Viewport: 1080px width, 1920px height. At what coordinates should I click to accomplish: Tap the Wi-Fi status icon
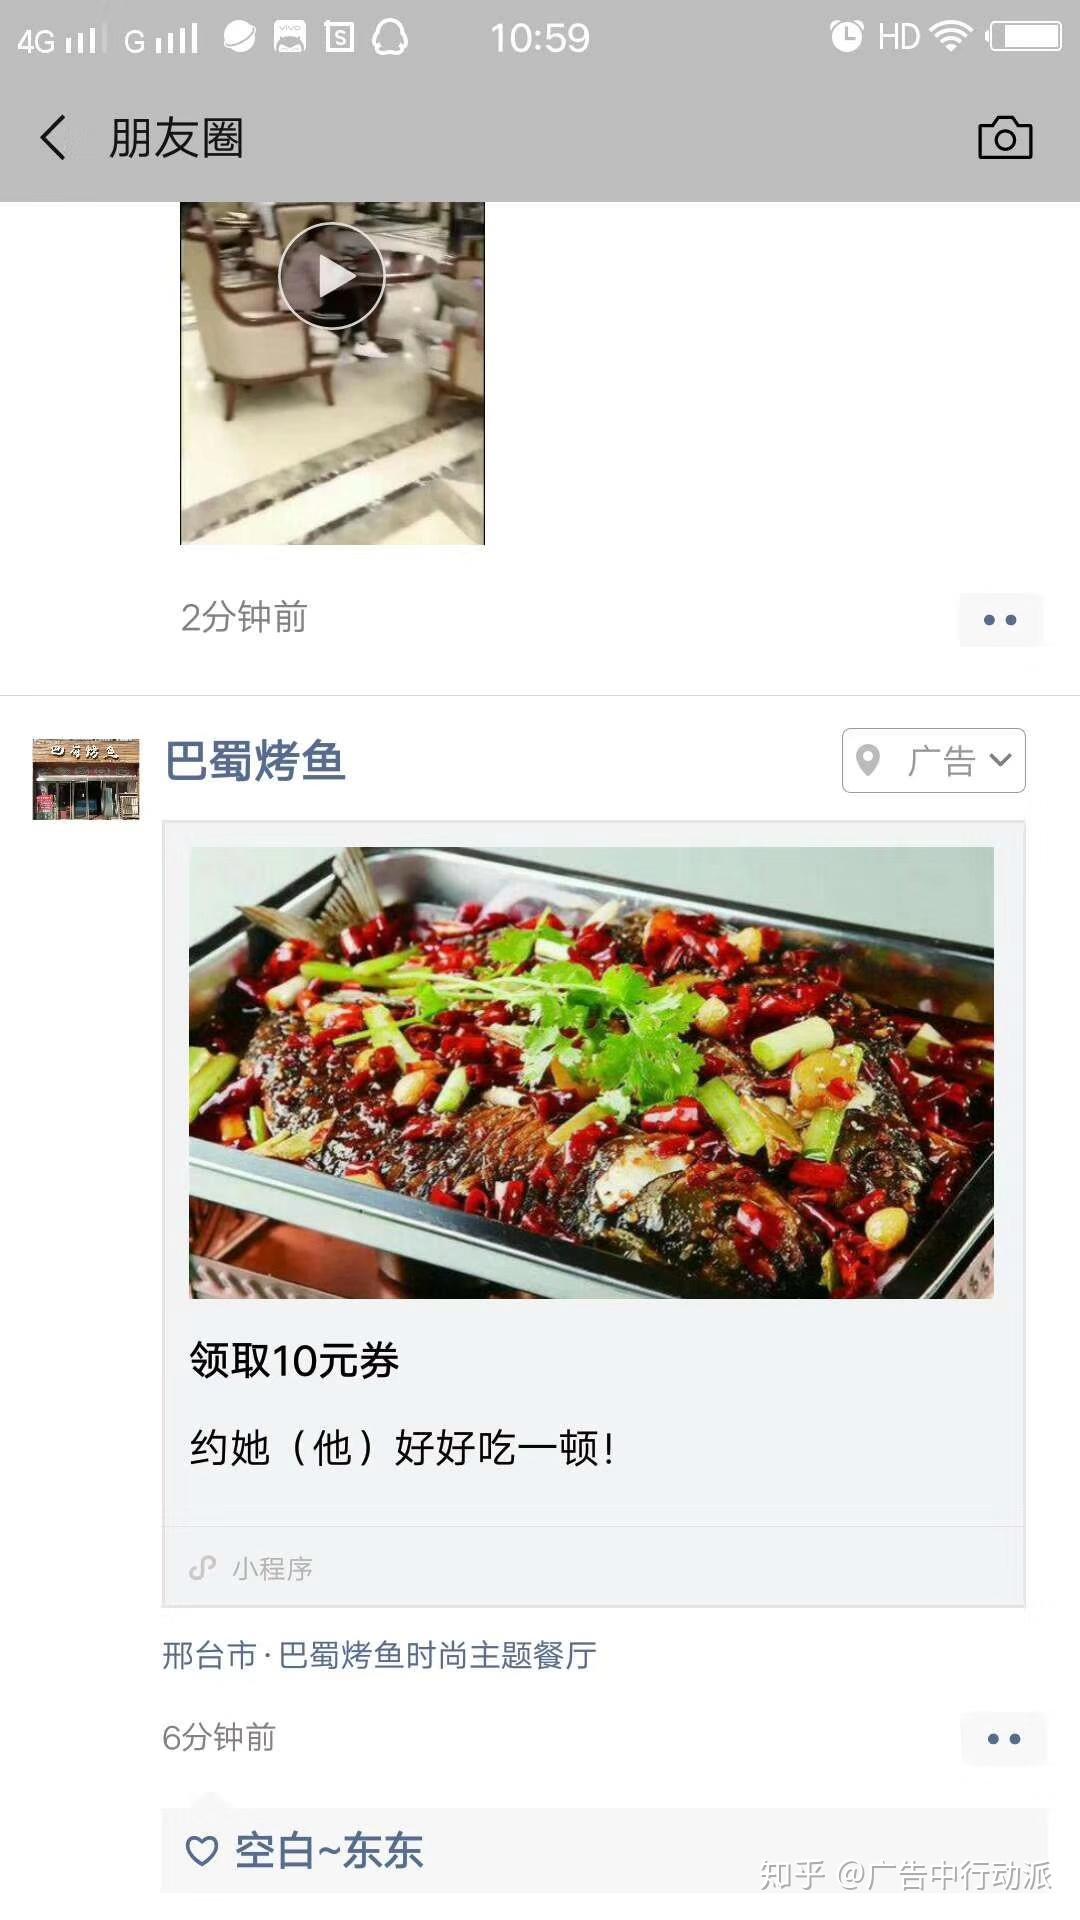(951, 37)
